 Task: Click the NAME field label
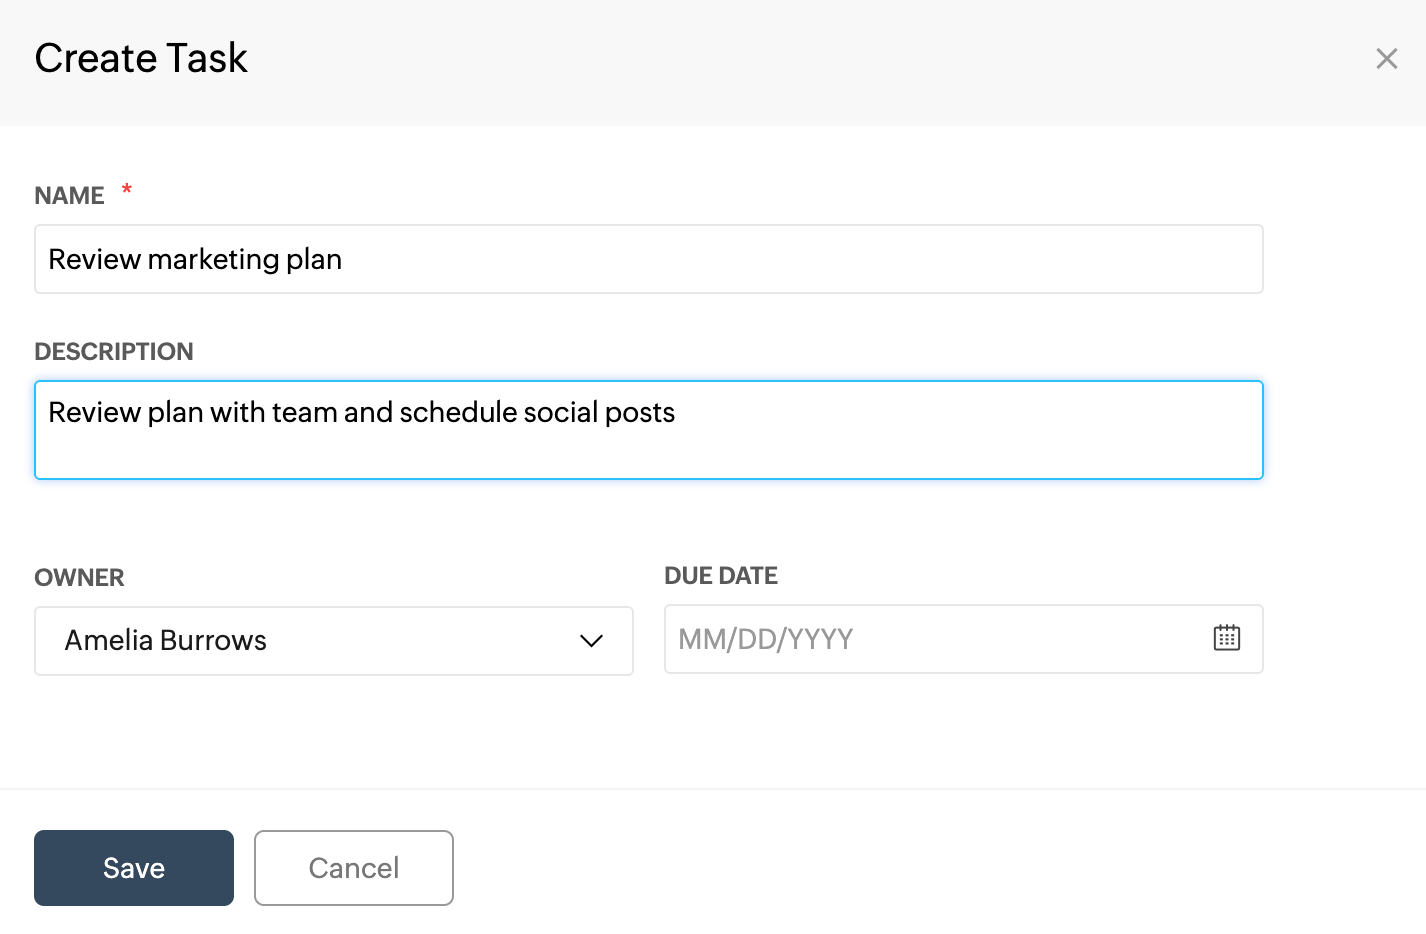[69, 195]
